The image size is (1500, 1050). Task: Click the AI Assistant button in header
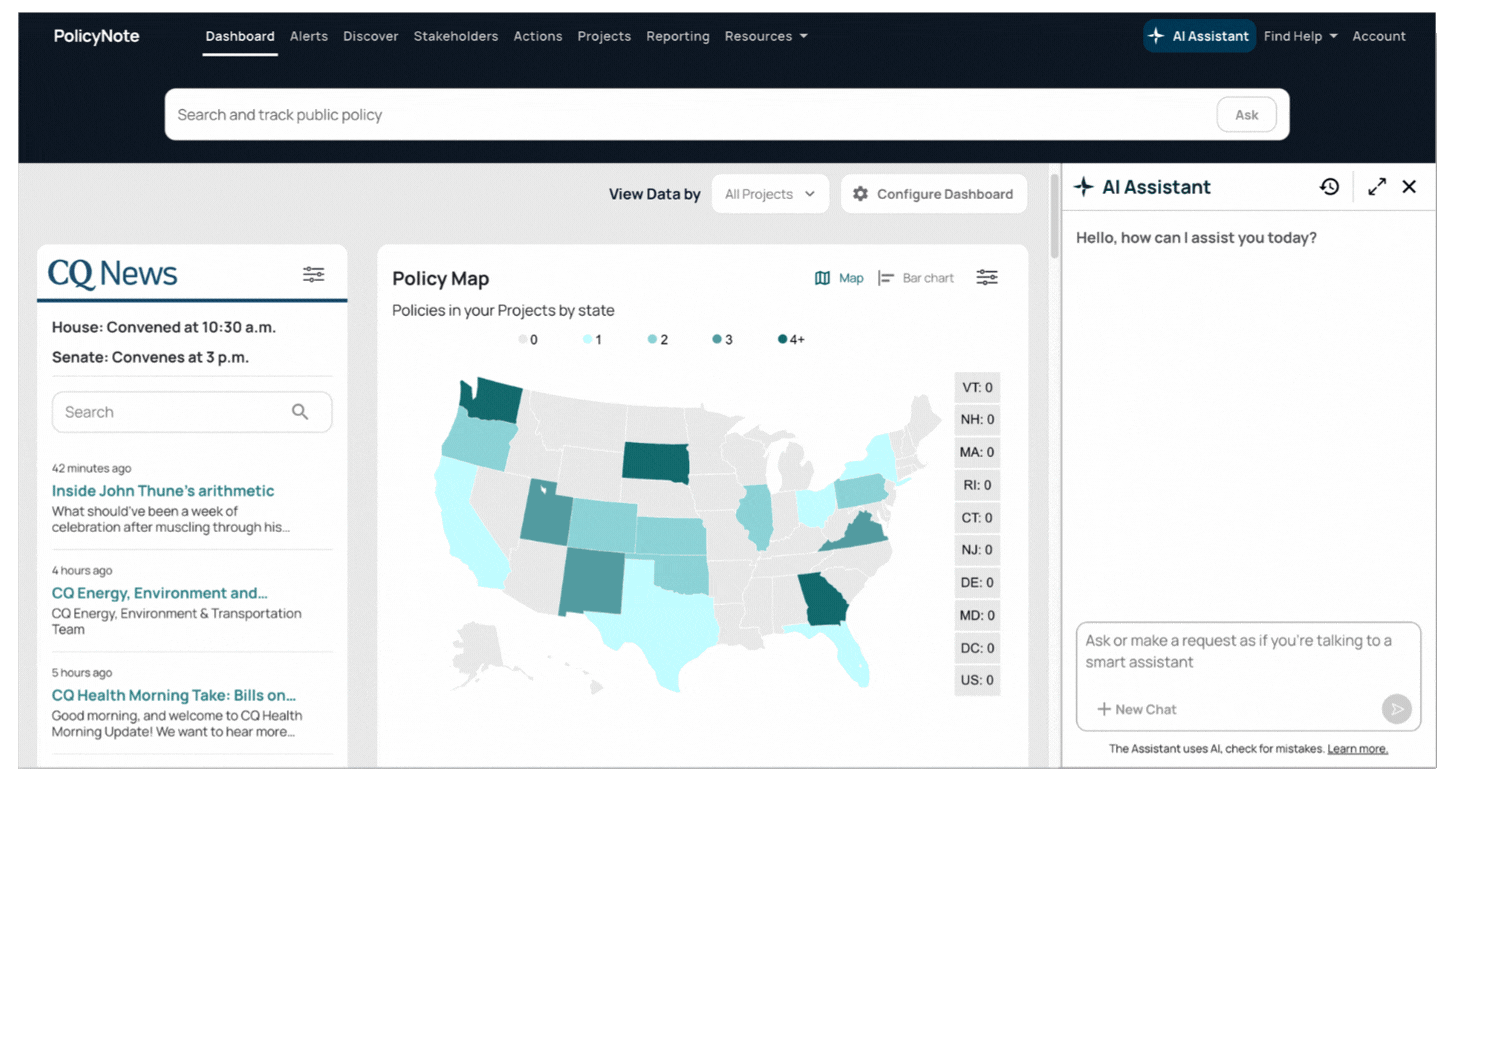(x=1199, y=36)
